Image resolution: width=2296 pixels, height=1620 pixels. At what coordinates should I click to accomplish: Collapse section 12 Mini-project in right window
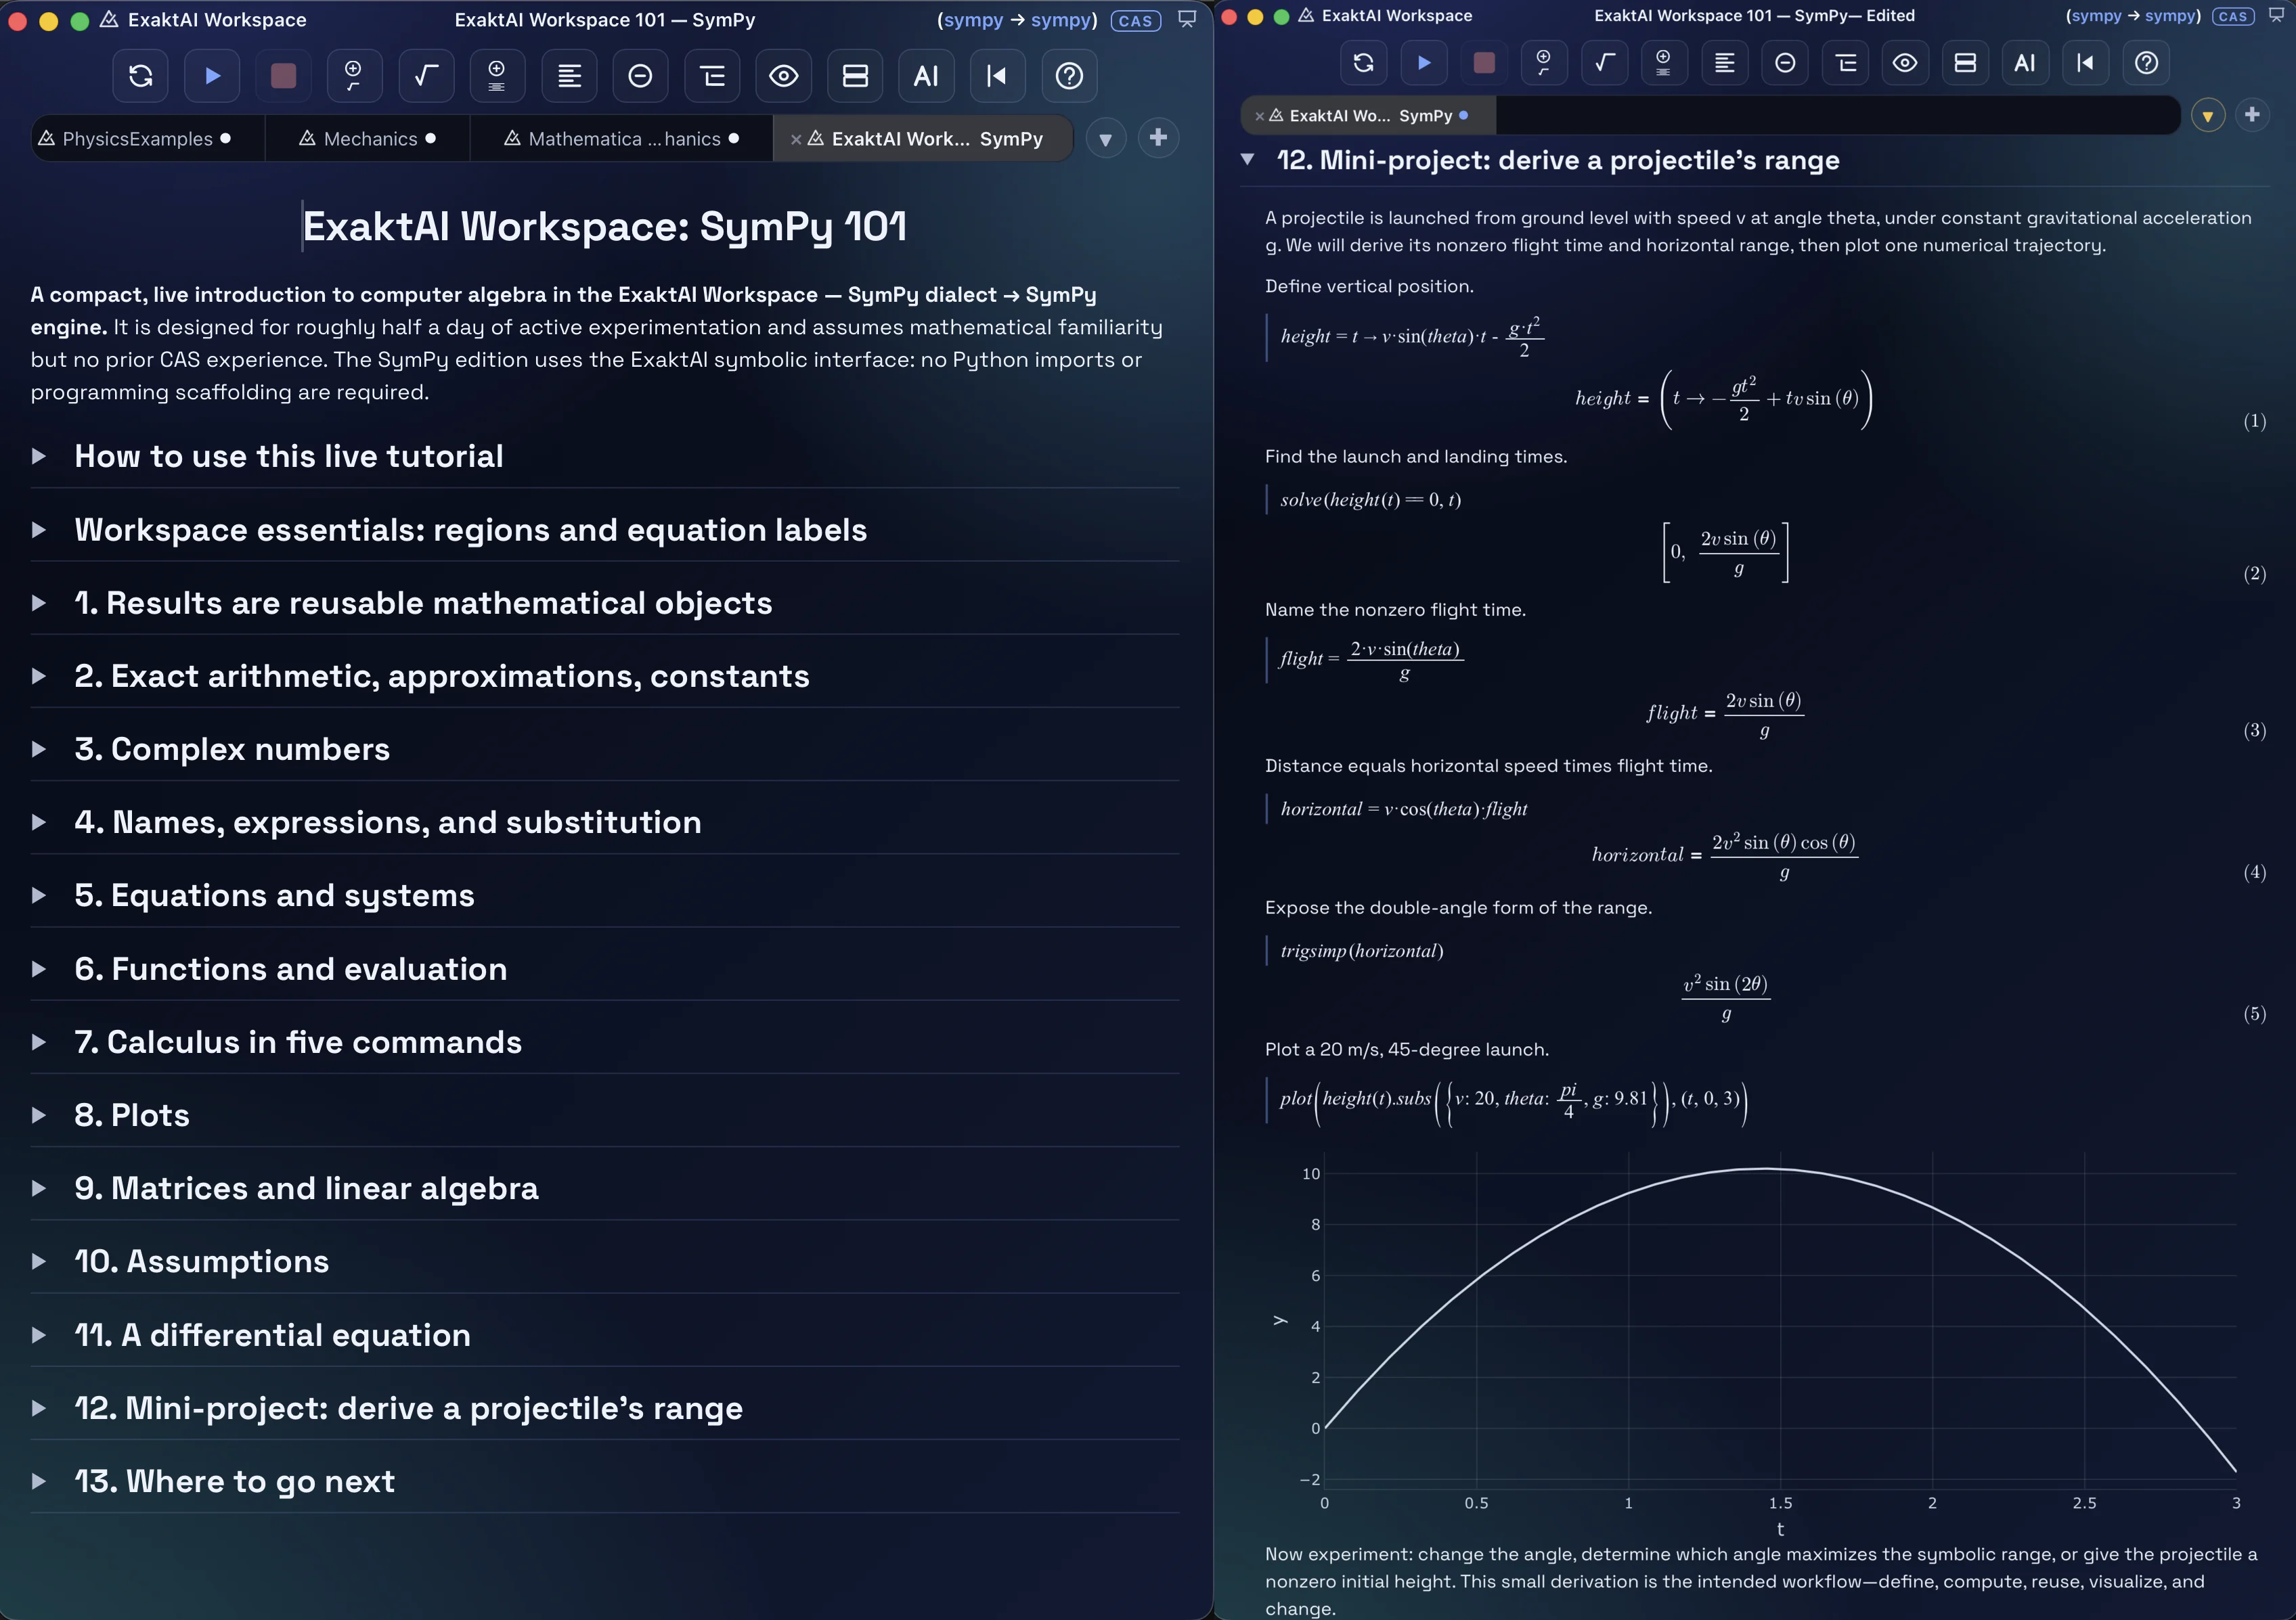[x=1247, y=159]
